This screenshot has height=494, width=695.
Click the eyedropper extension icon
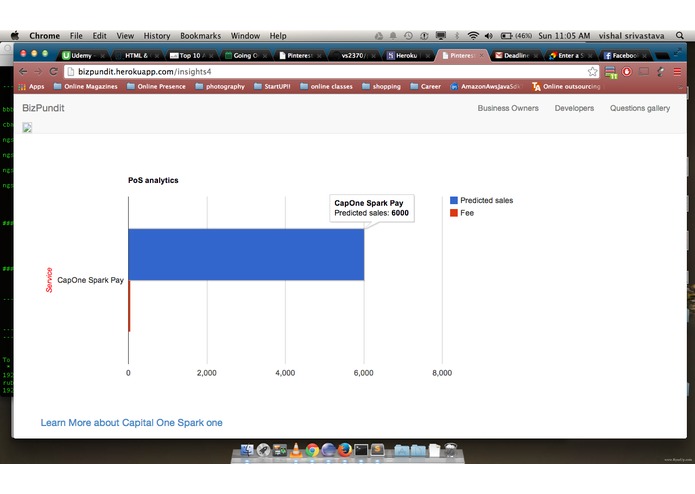[x=660, y=71]
